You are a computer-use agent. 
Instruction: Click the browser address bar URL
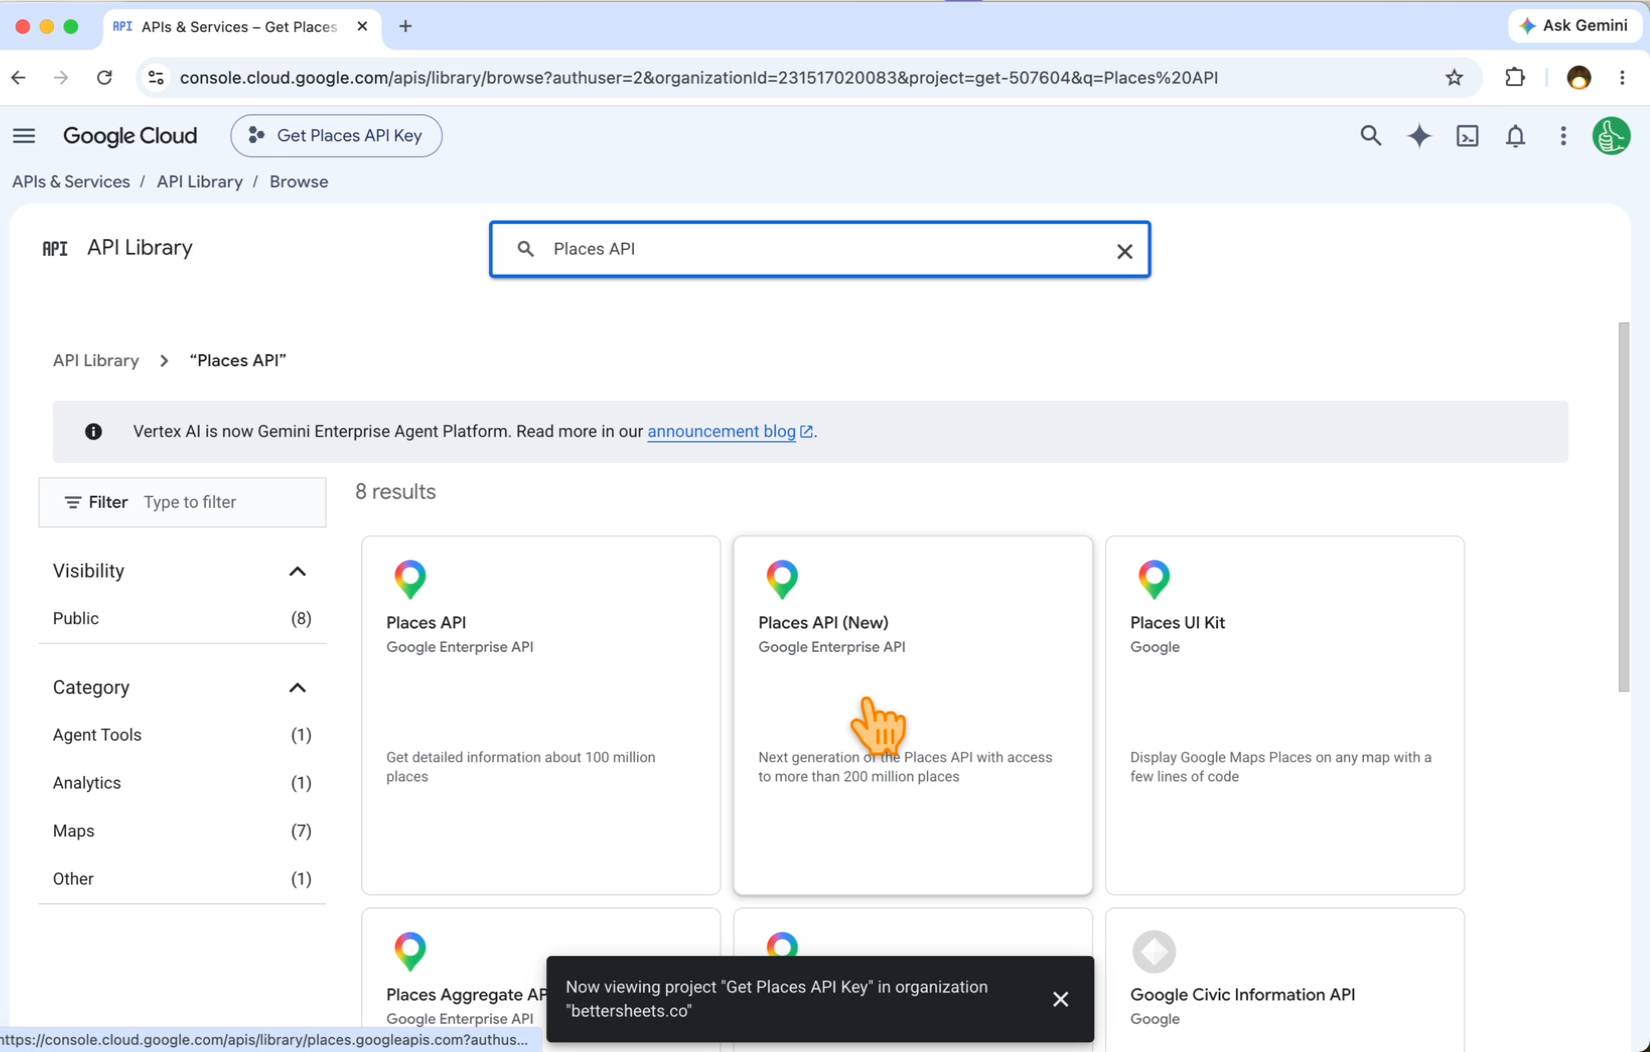tap(699, 78)
